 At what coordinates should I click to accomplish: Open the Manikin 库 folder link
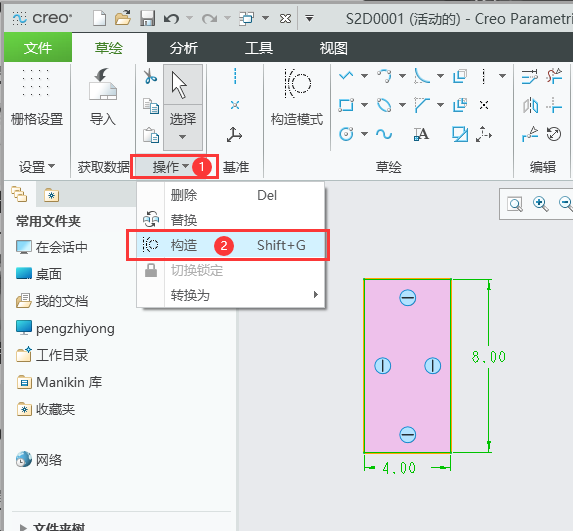point(59,382)
